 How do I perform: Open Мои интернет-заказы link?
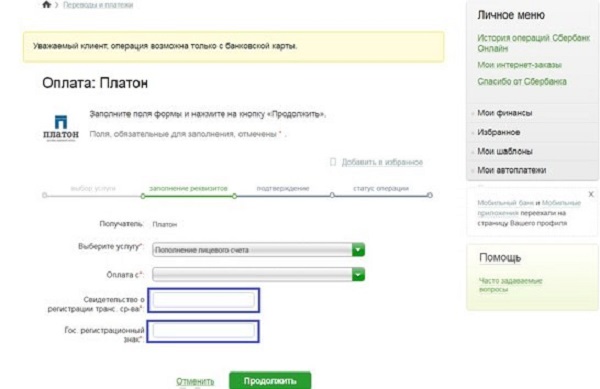519,65
